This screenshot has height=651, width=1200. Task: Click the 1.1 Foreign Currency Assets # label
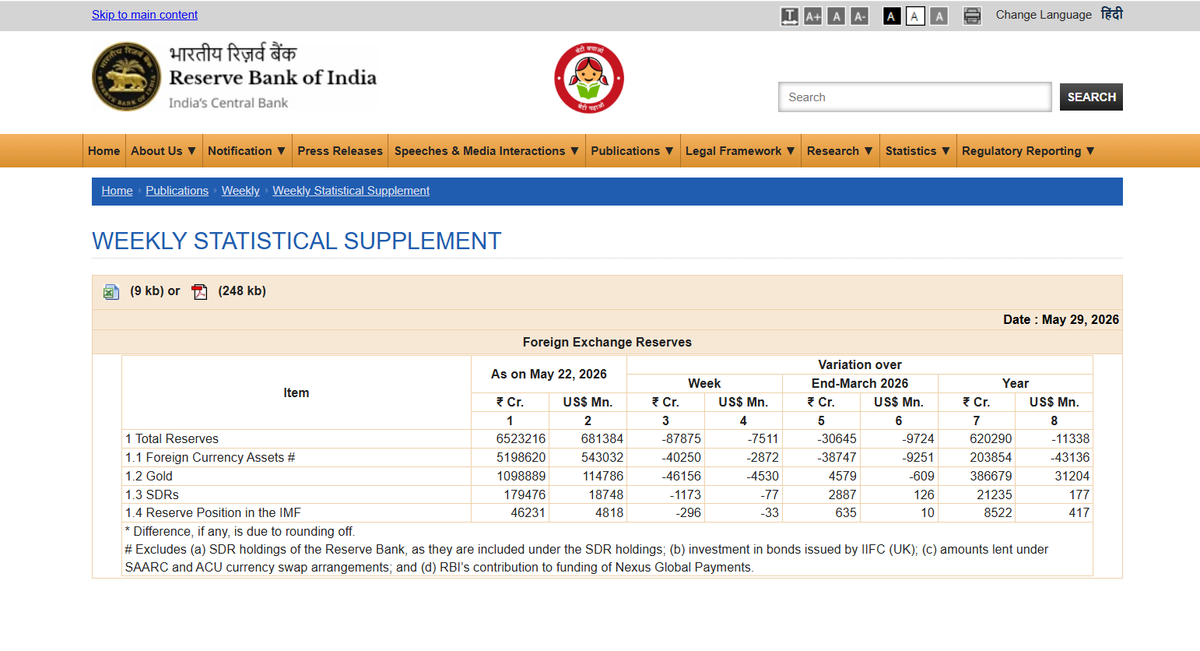(210, 457)
